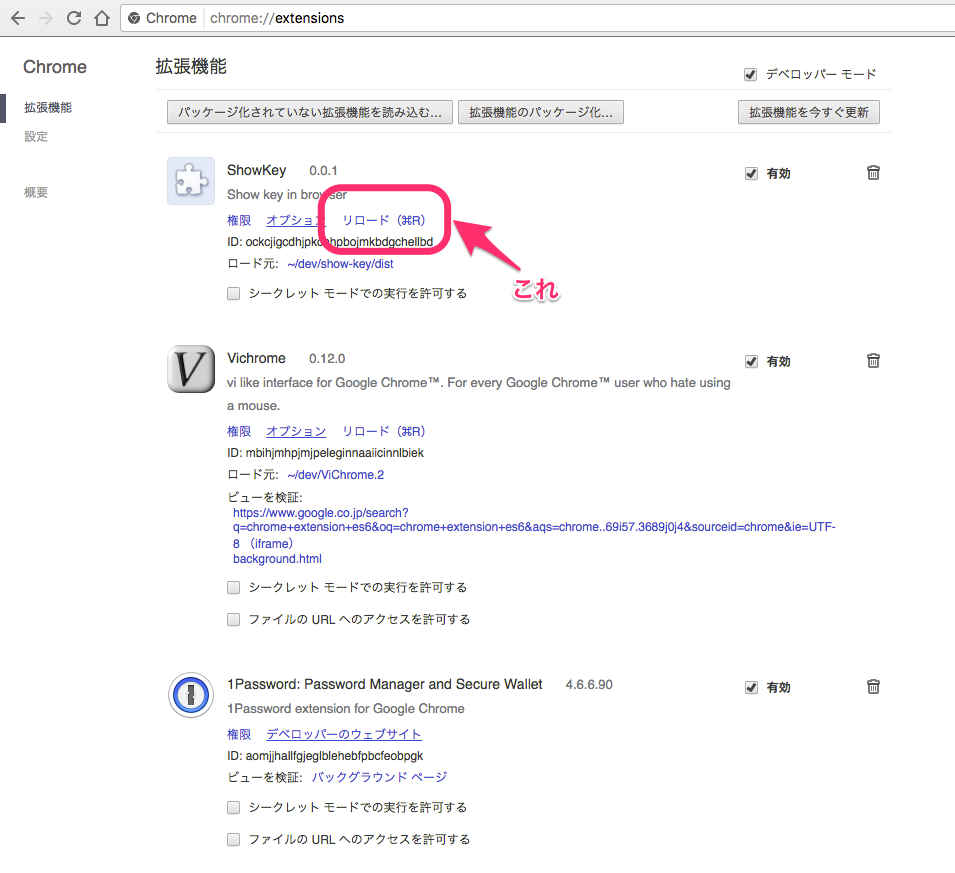Remove Vichrome with its trash icon
The height and width of the screenshot is (873, 955).
pyautogui.click(x=873, y=361)
